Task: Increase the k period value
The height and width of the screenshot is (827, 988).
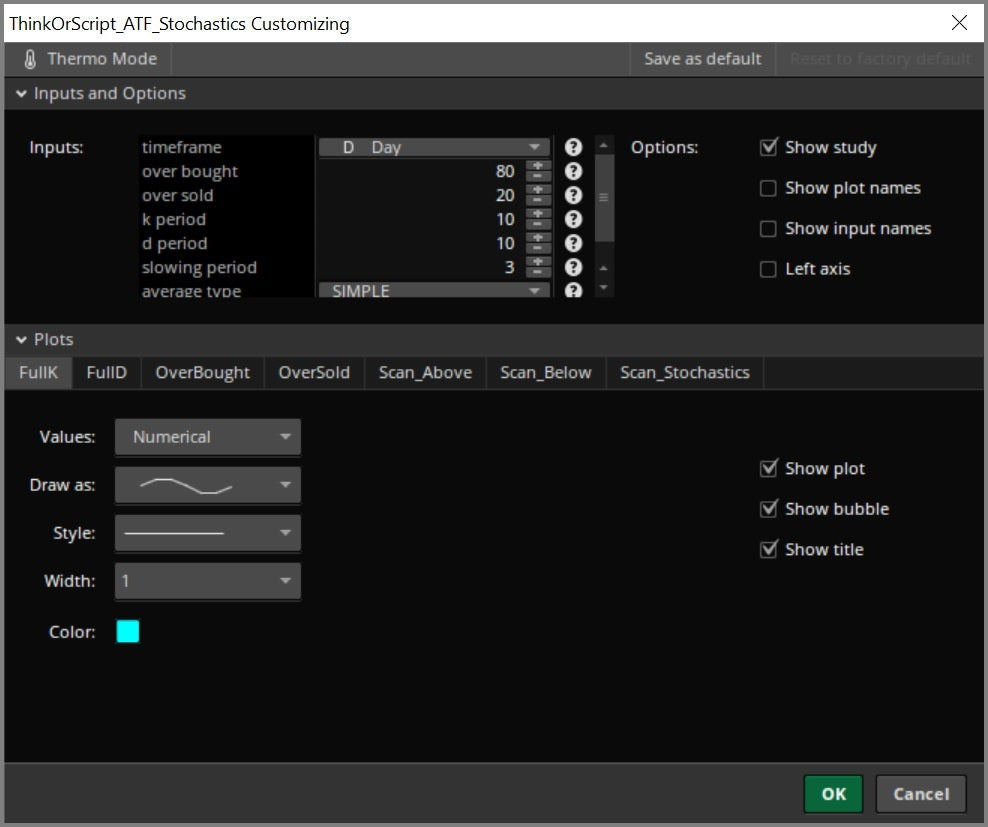Action: (x=538, y=214)
